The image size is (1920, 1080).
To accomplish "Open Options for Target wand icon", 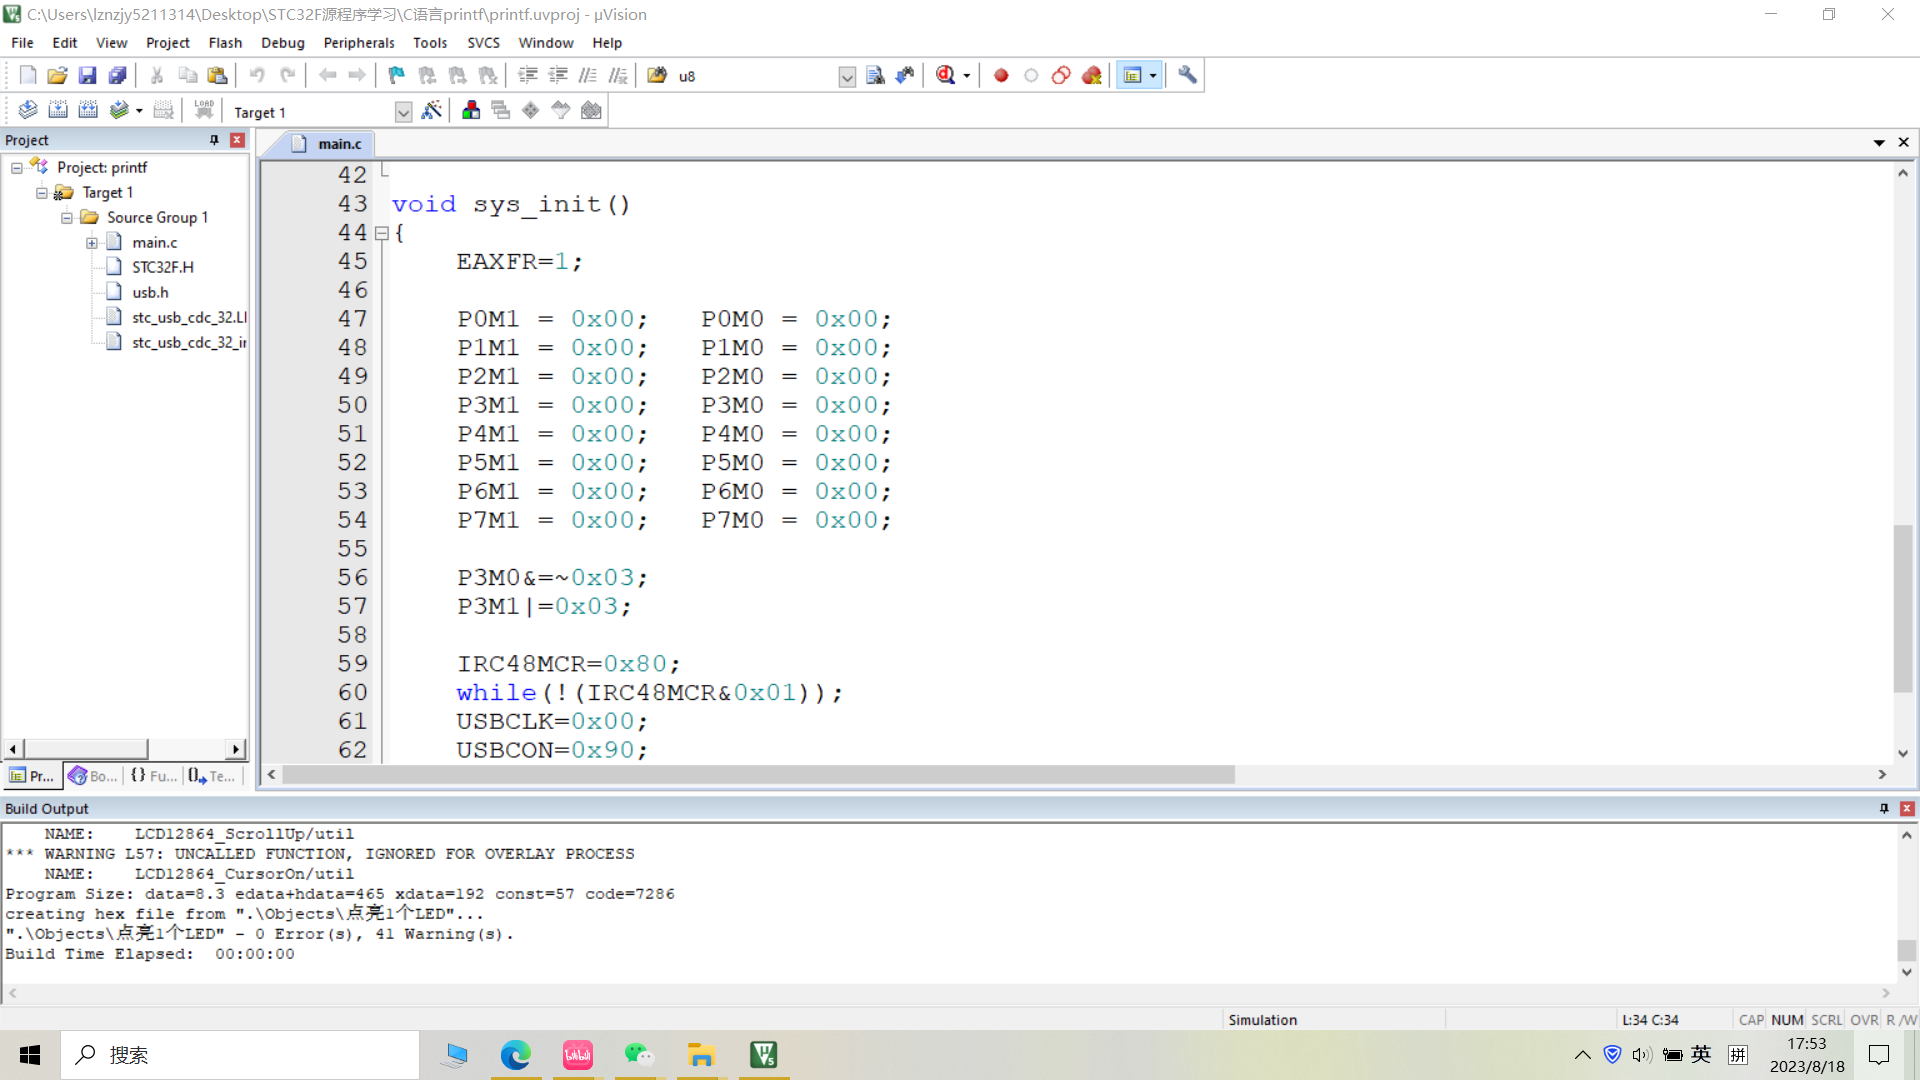I will 431,111.
